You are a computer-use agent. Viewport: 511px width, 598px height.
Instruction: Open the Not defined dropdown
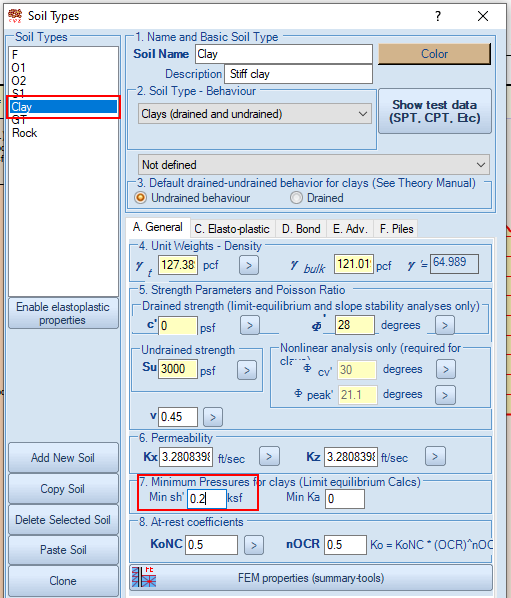[314, 165]
